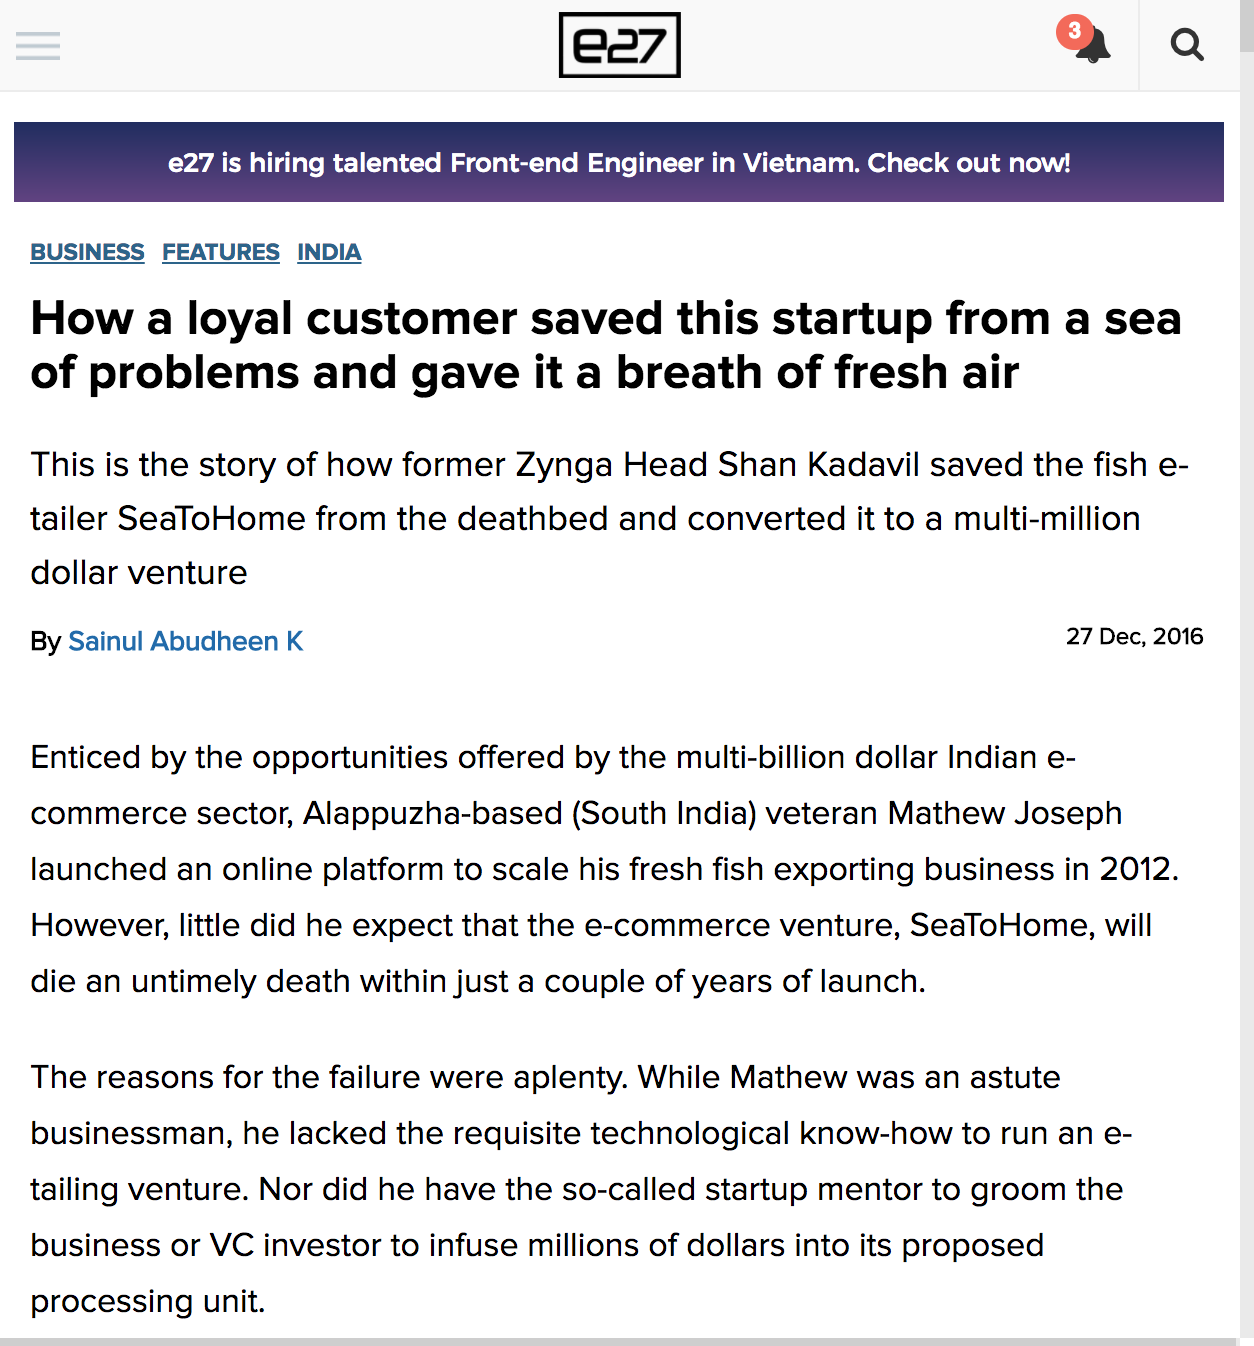Click the horizontal scrollbar at the bottom
1254x1346 pixels.
(618, 1341)
